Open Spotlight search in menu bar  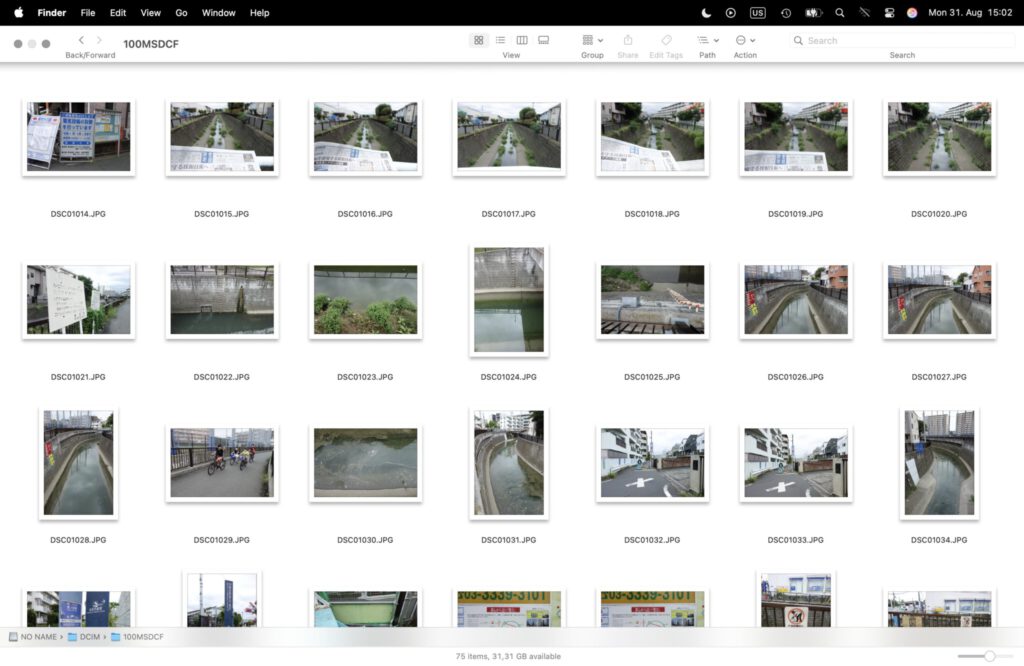(840, 12)
